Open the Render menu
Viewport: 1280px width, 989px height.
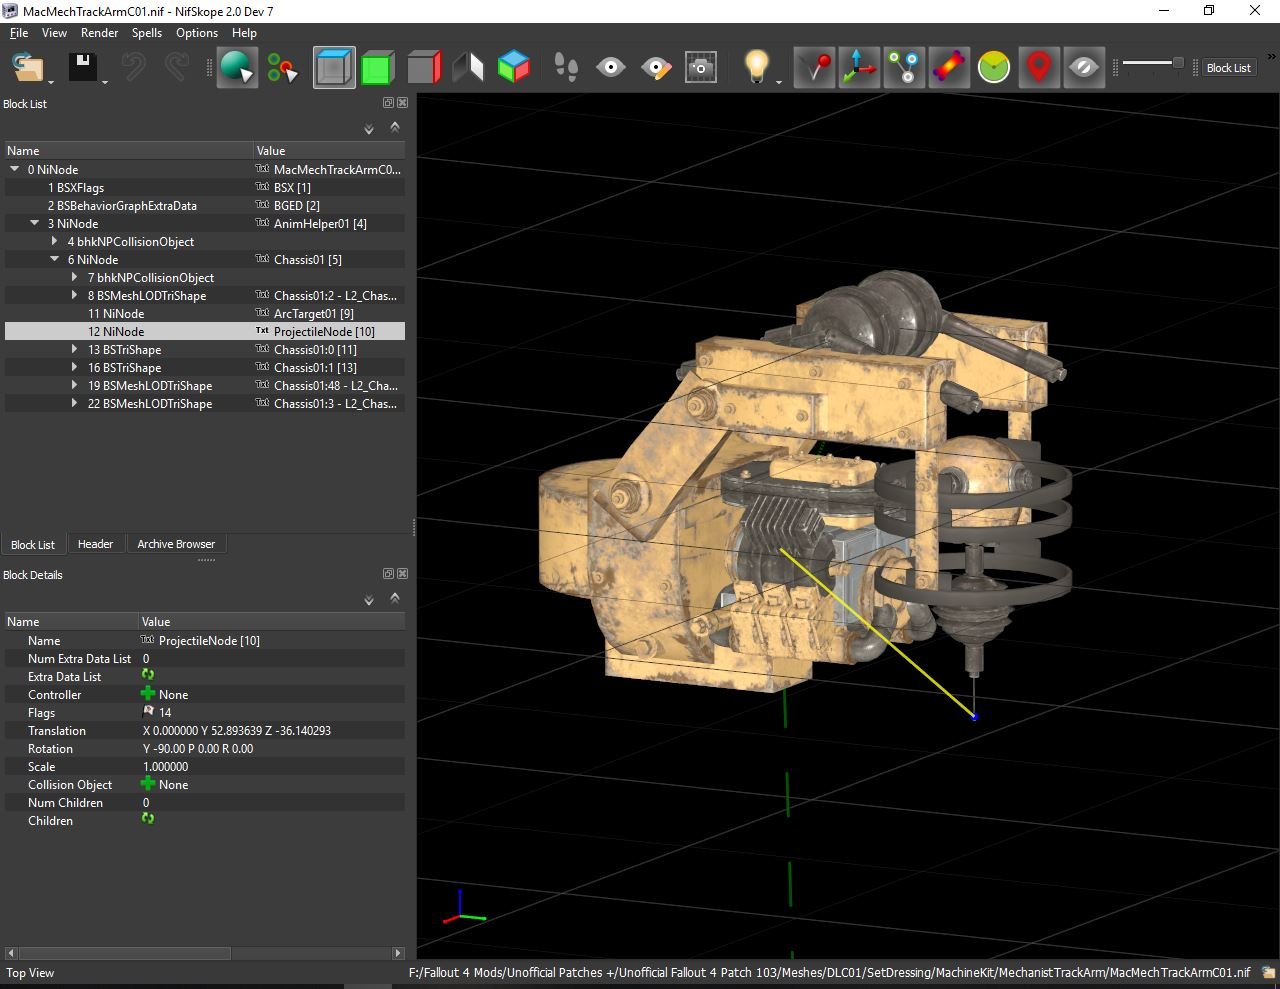(x=100, y=32)
